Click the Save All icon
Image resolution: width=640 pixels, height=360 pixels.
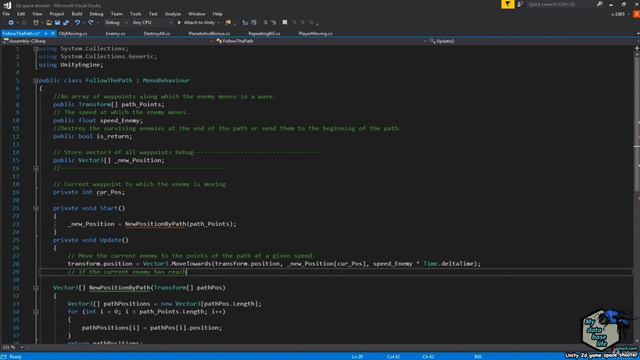66,22
